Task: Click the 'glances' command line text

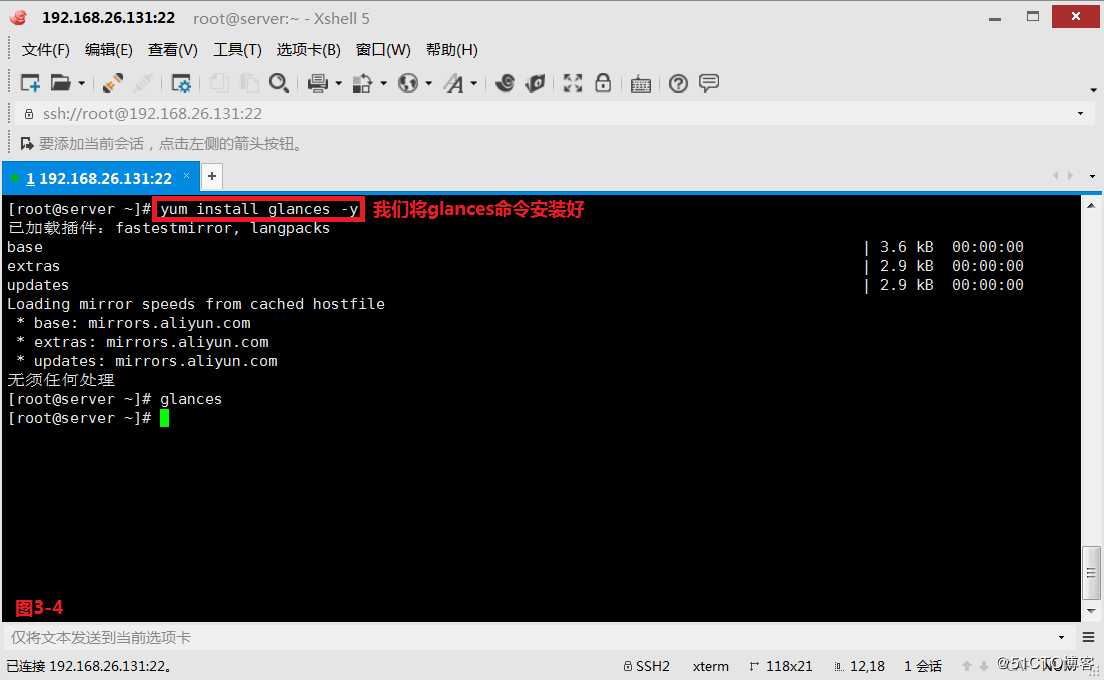Action: [x=191, y=399]
